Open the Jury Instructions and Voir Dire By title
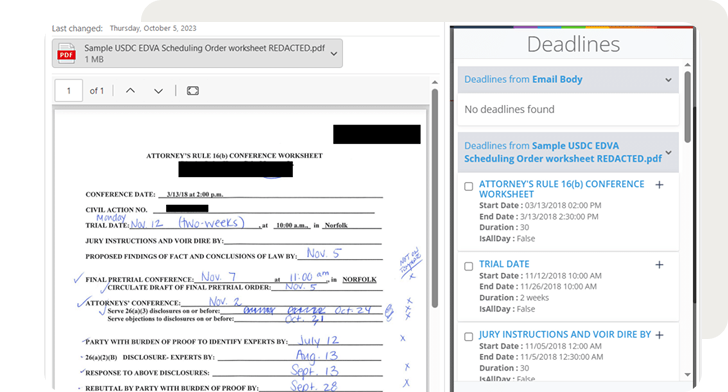 [565, 334]
